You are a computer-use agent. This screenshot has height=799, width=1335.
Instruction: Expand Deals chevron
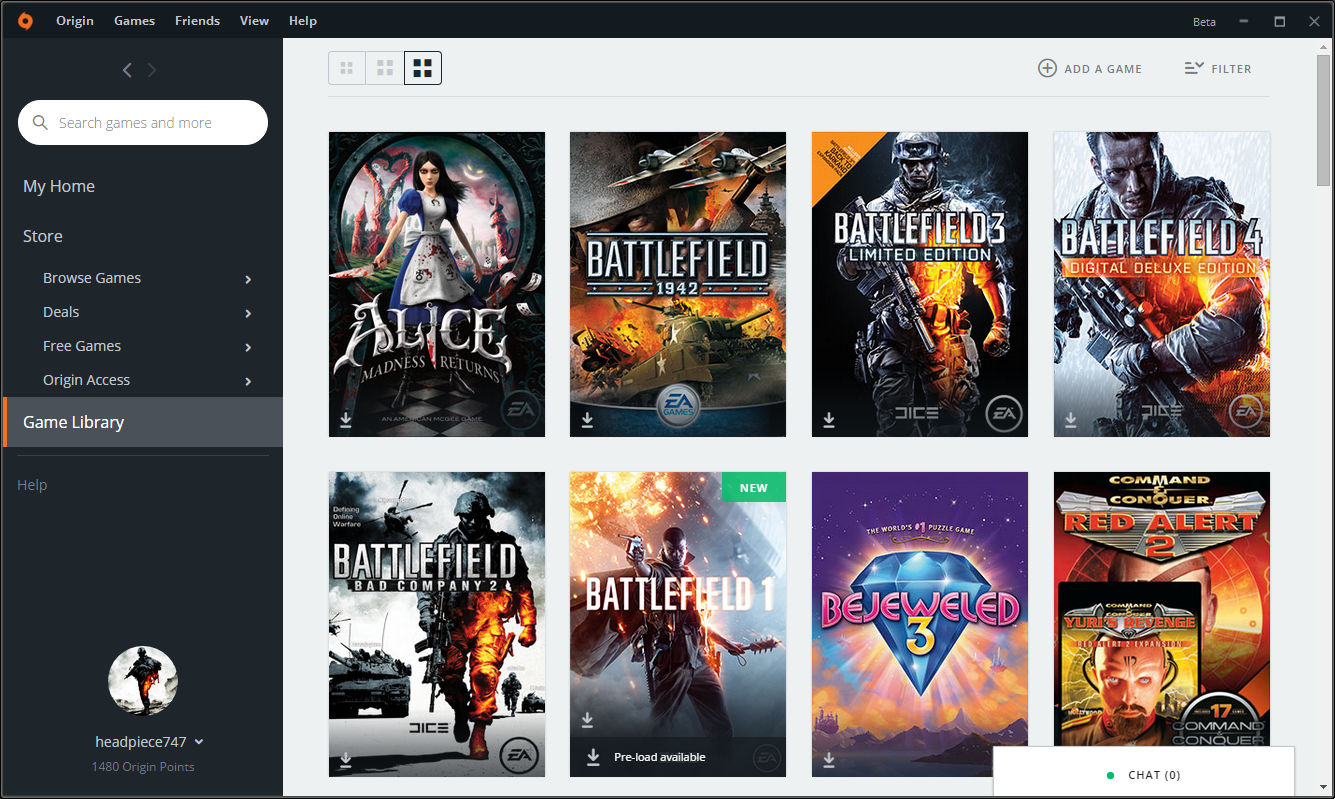point(248,313)
